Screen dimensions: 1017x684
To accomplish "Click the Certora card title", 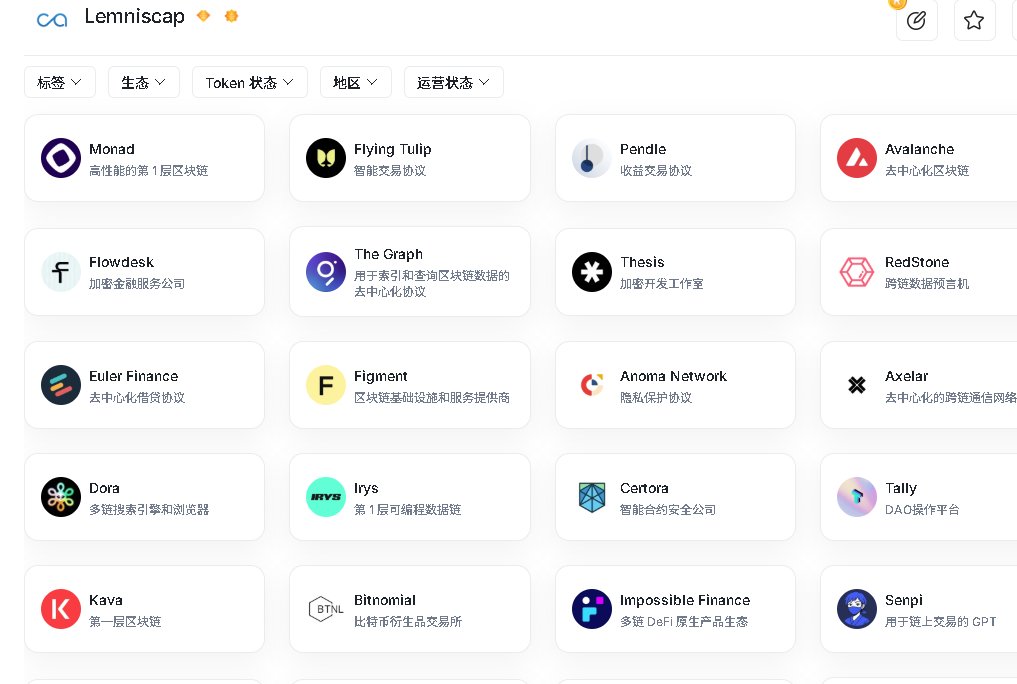I will [644, 488].
